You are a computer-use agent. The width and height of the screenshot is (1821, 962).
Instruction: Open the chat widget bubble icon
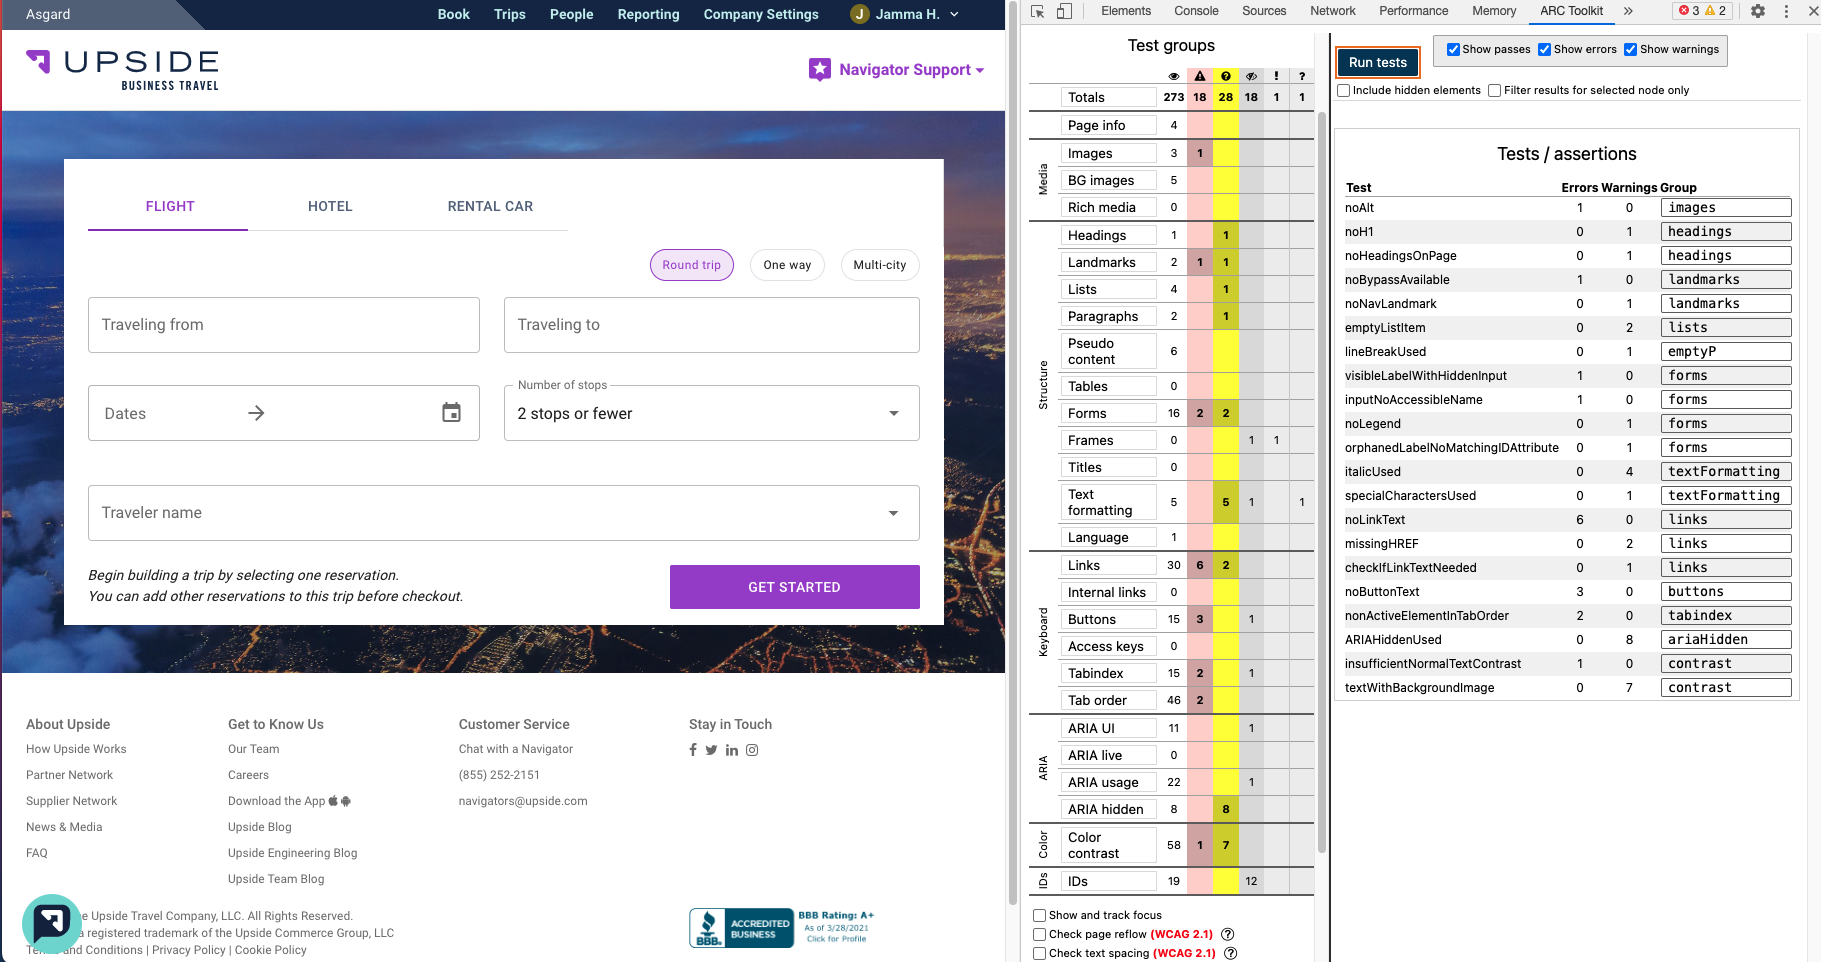click(x=51, y=922)
